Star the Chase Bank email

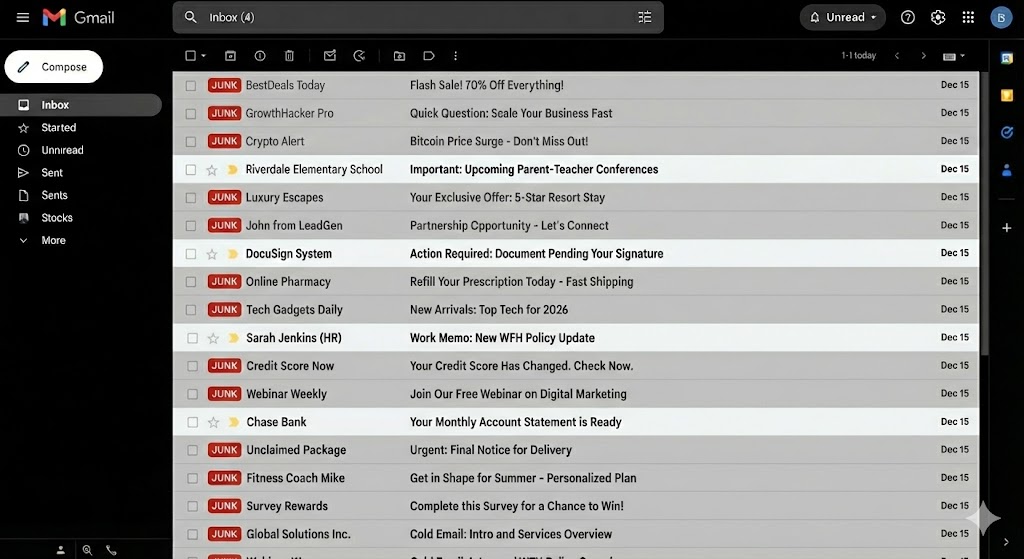213,423
